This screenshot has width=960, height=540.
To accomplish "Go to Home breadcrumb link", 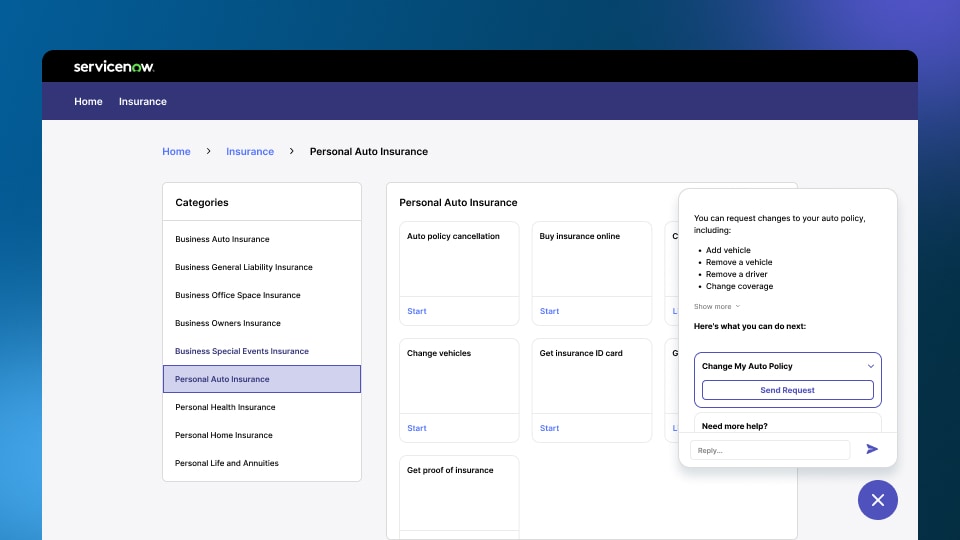I will [176, 151].
